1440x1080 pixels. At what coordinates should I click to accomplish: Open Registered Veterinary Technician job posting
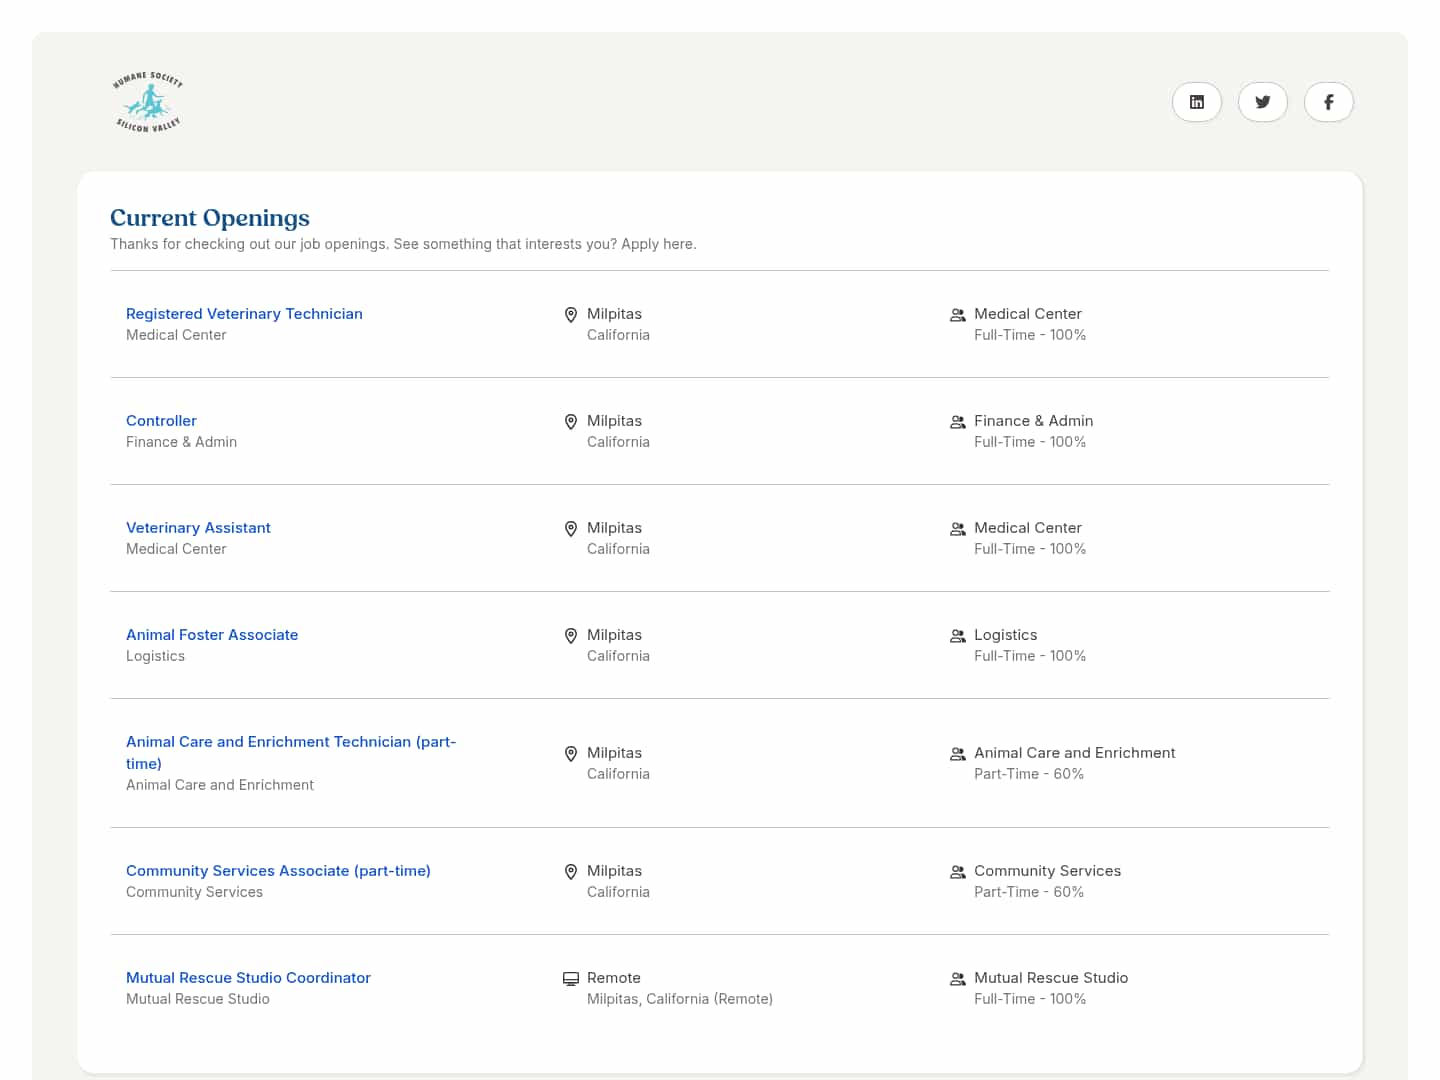[x=244, y=314]
